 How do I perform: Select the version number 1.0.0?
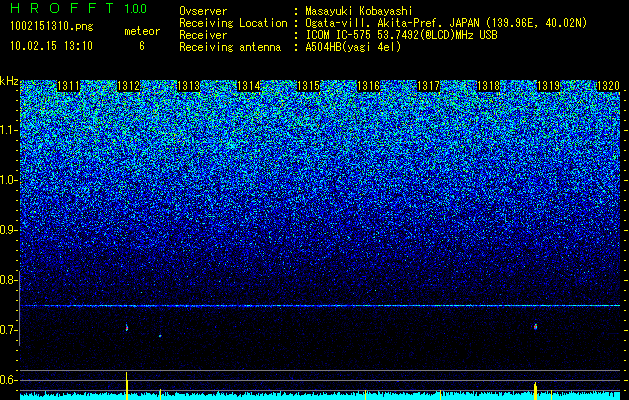136,9
